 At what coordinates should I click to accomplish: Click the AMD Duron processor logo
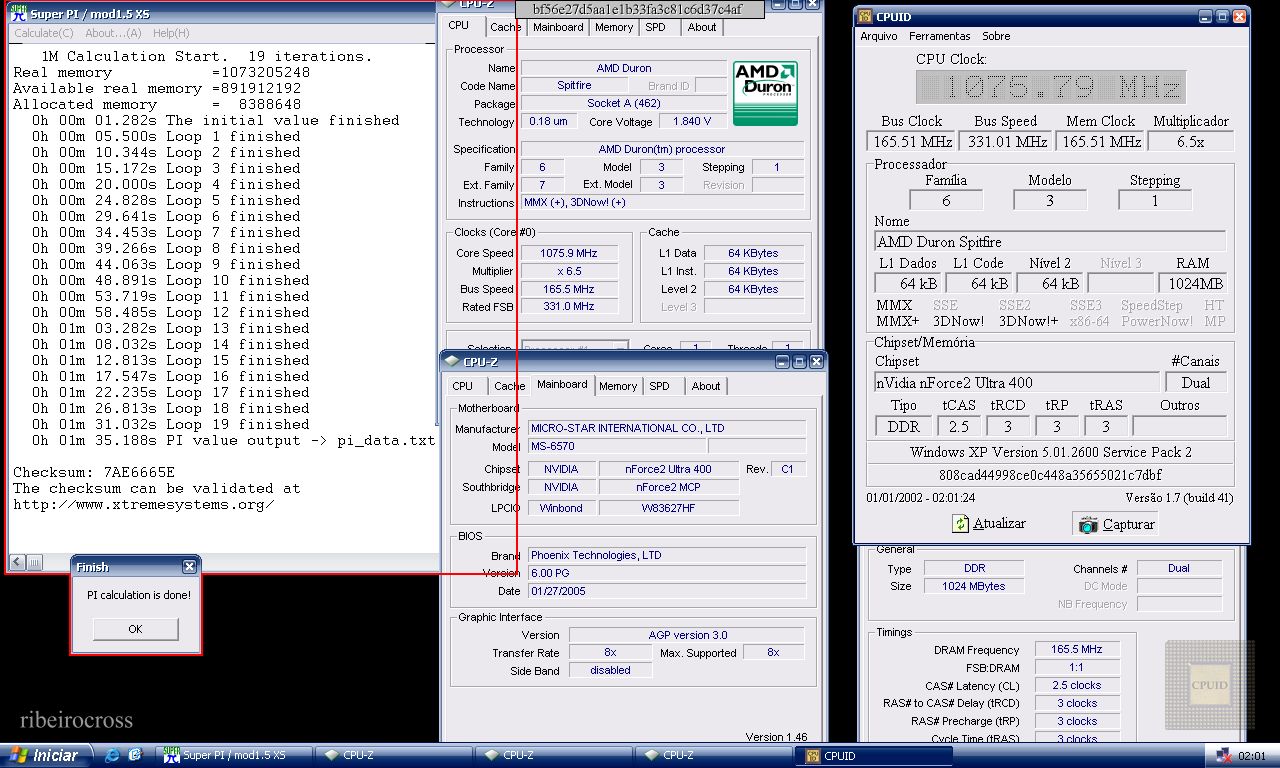point(766,93)
